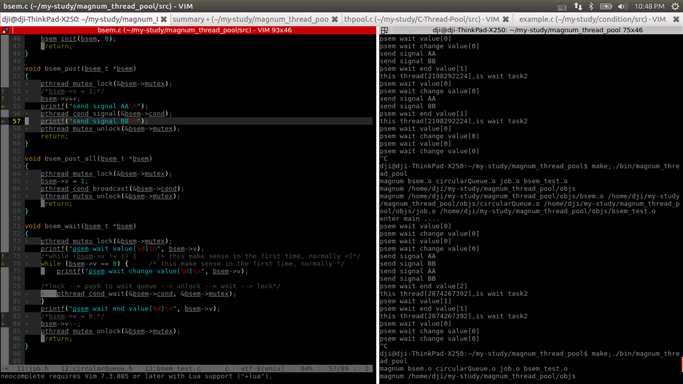Click the 'void bsem_post' function line
Viewport: 683px width, 384px height.
[x=81, y=68]
